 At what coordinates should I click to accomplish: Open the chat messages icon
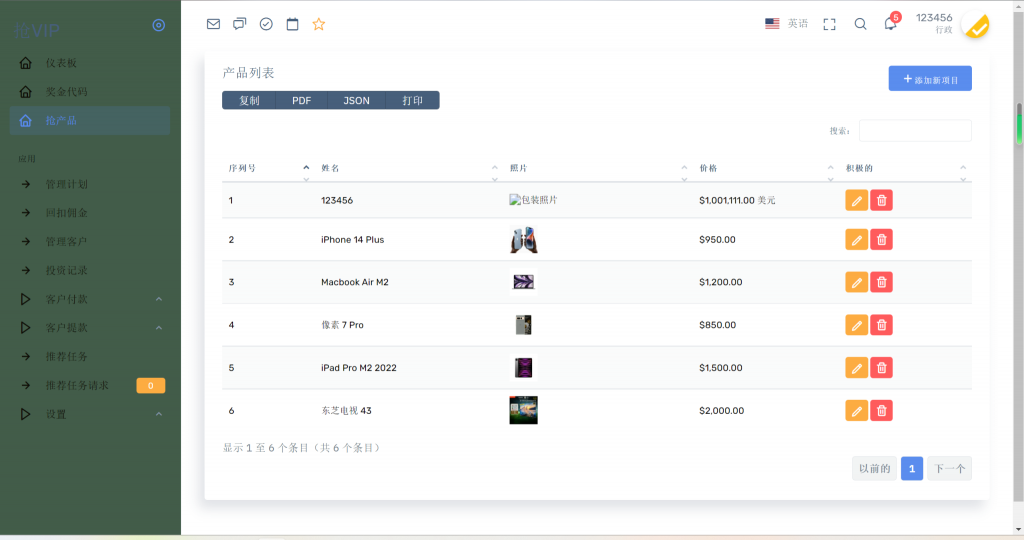(240, 24)
